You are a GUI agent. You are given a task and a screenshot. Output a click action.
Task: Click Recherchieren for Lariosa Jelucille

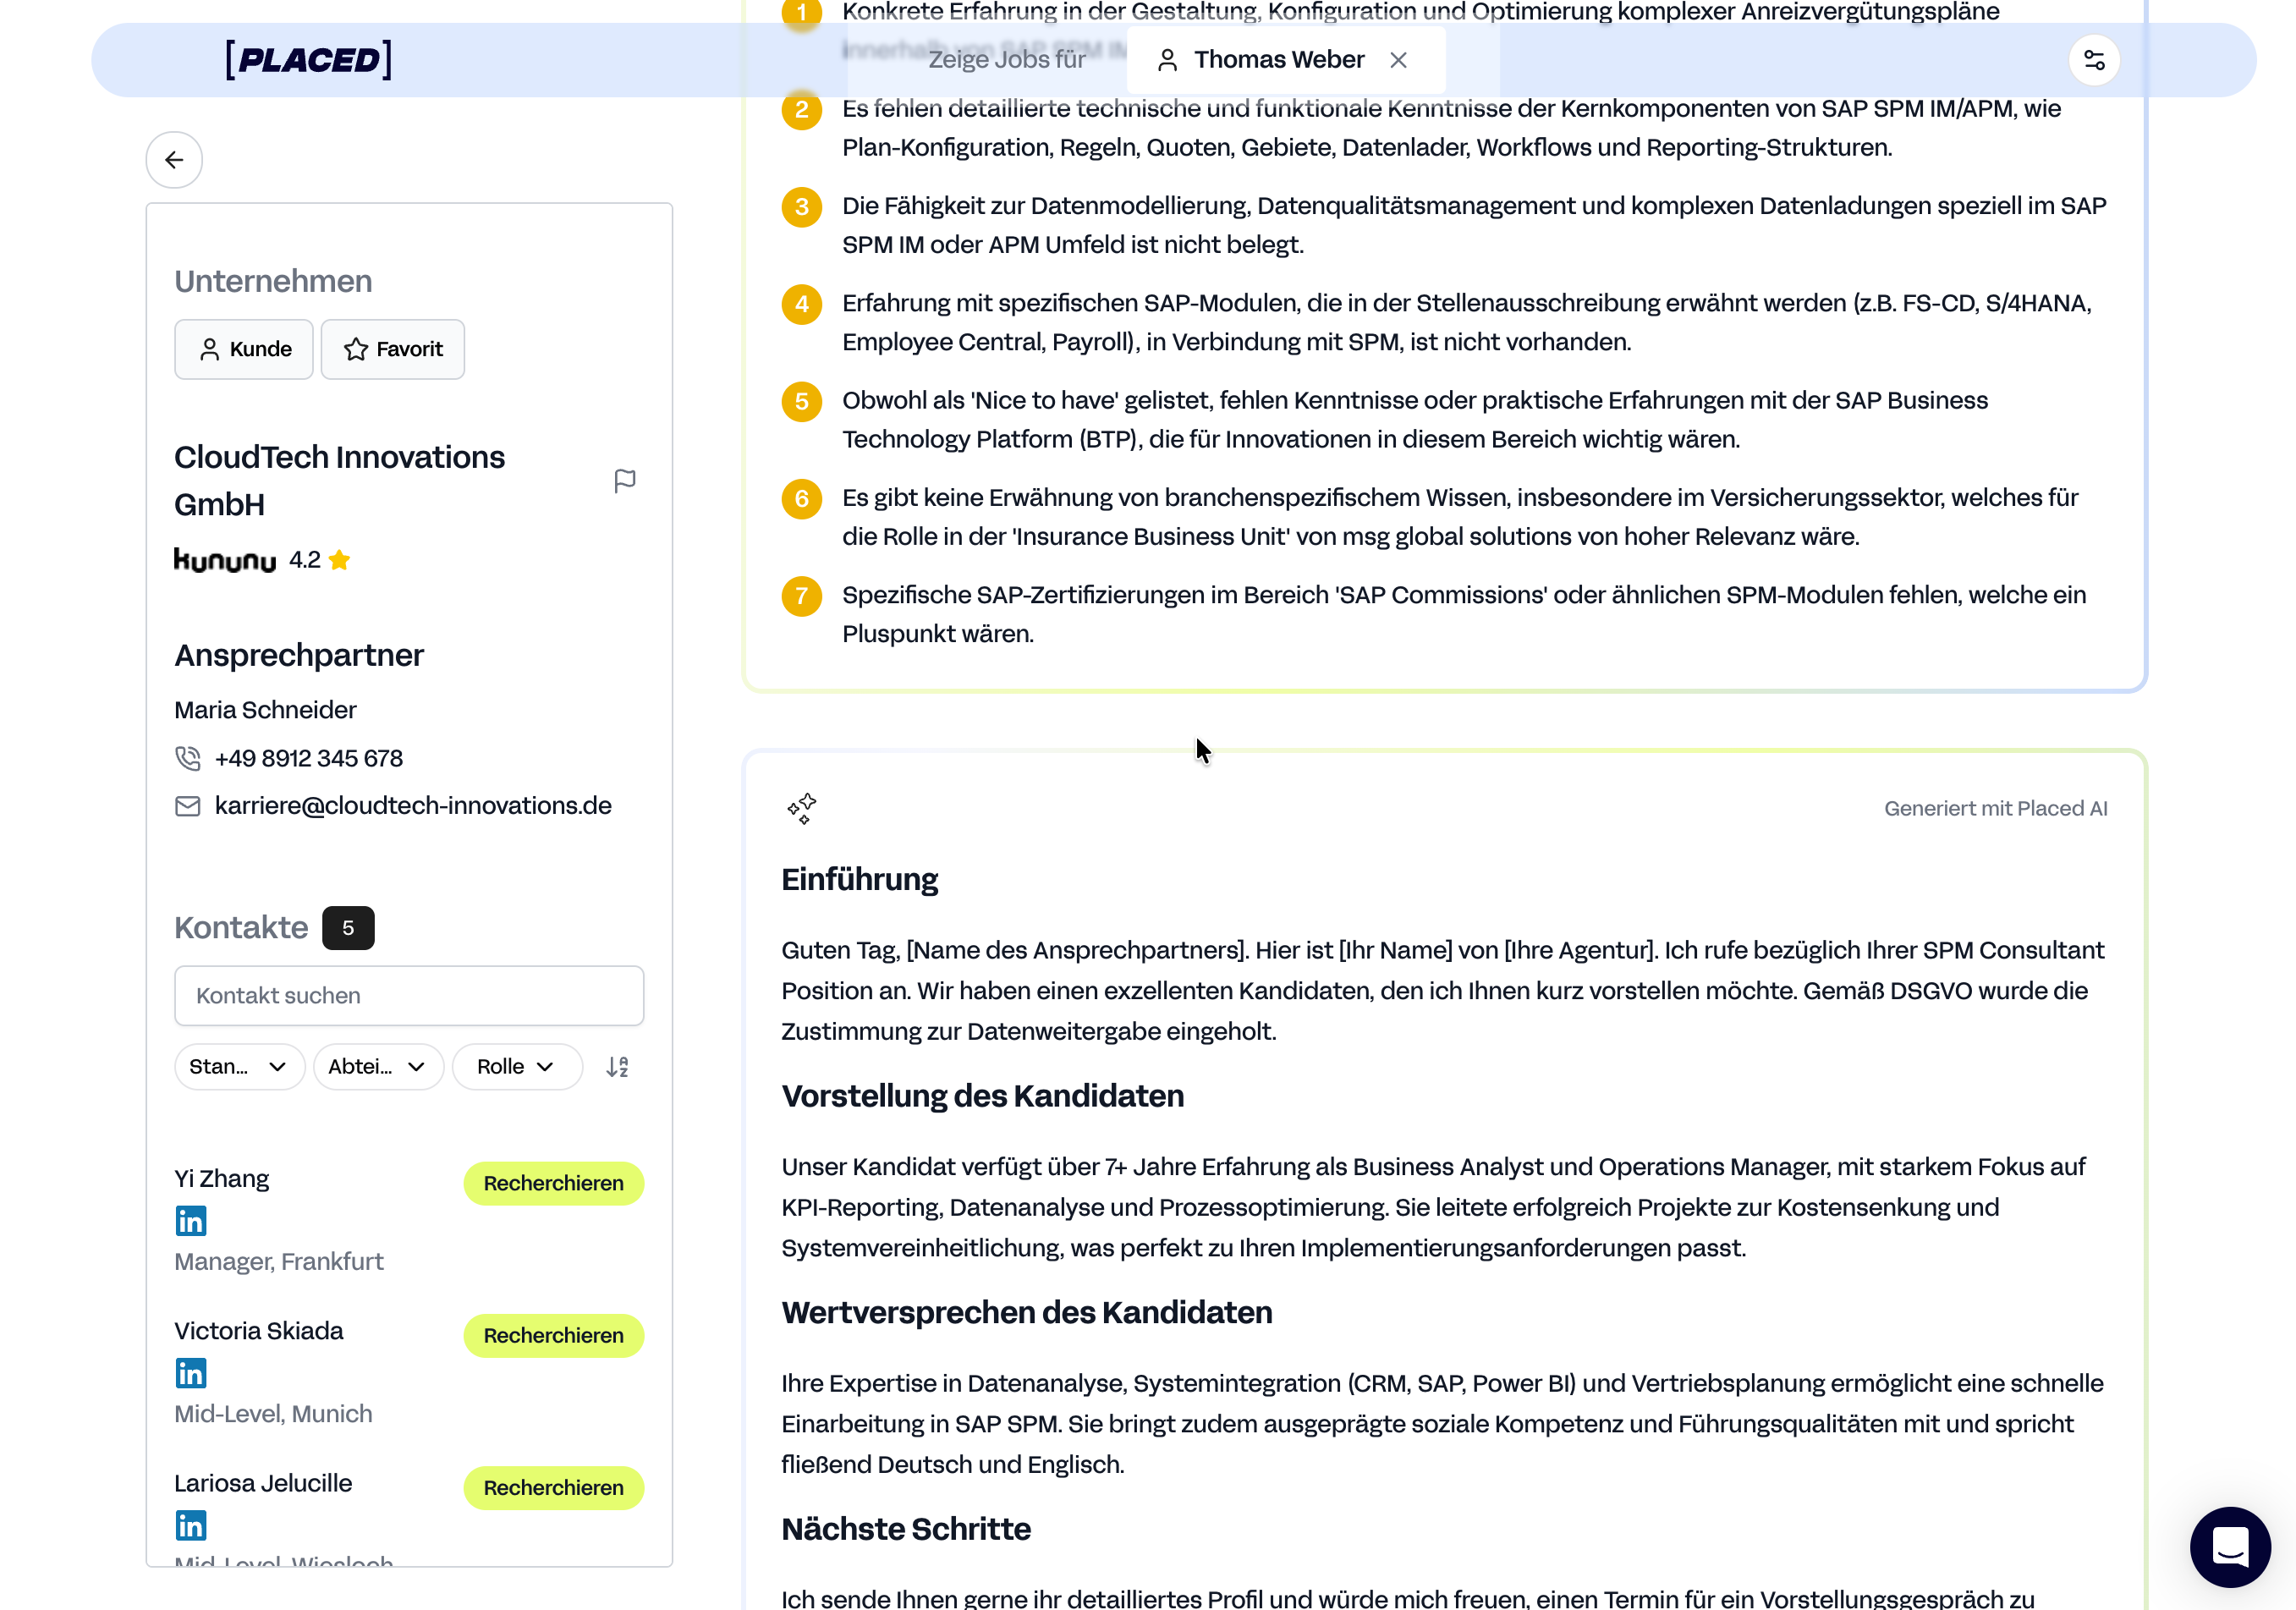pos(553,1487)
